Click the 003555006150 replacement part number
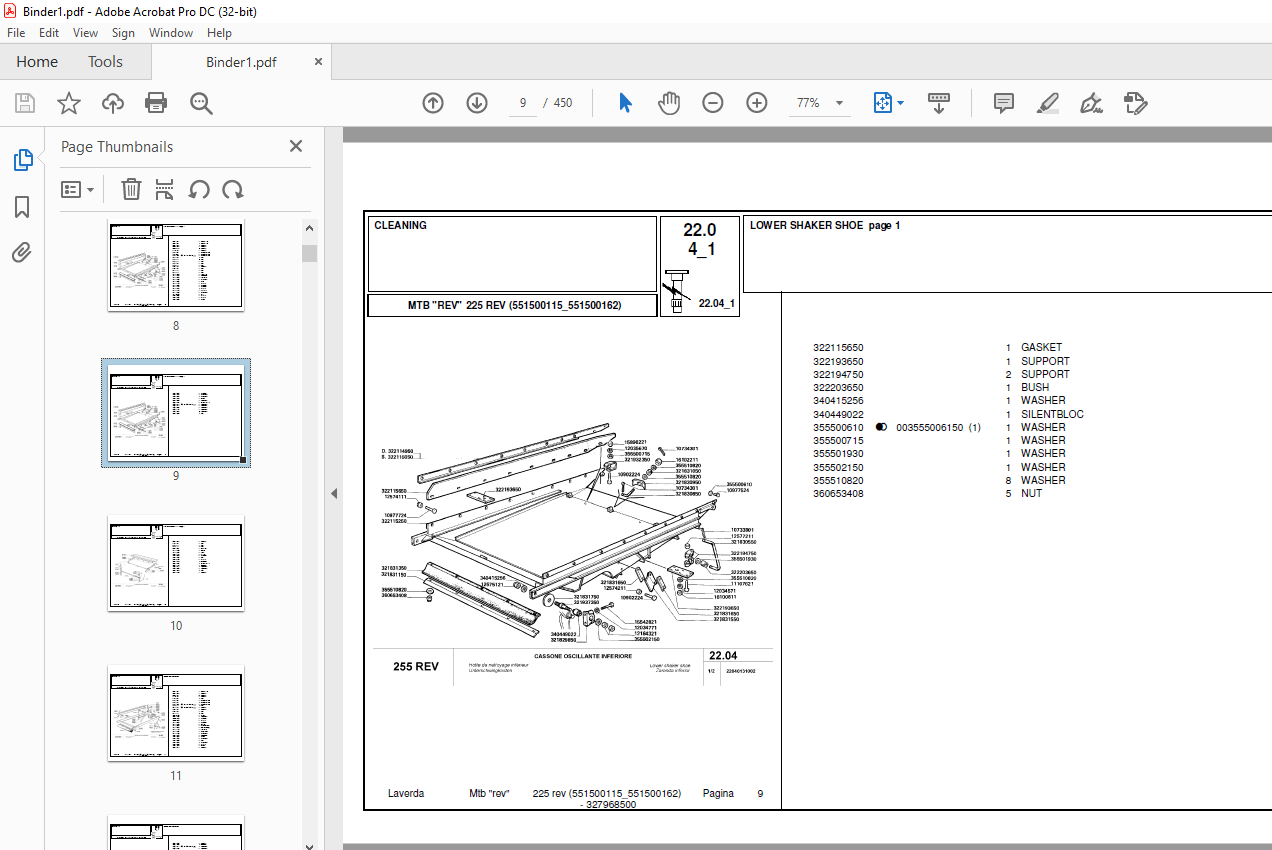Screen dimensions: 1272x850 (x=929, y=427)
